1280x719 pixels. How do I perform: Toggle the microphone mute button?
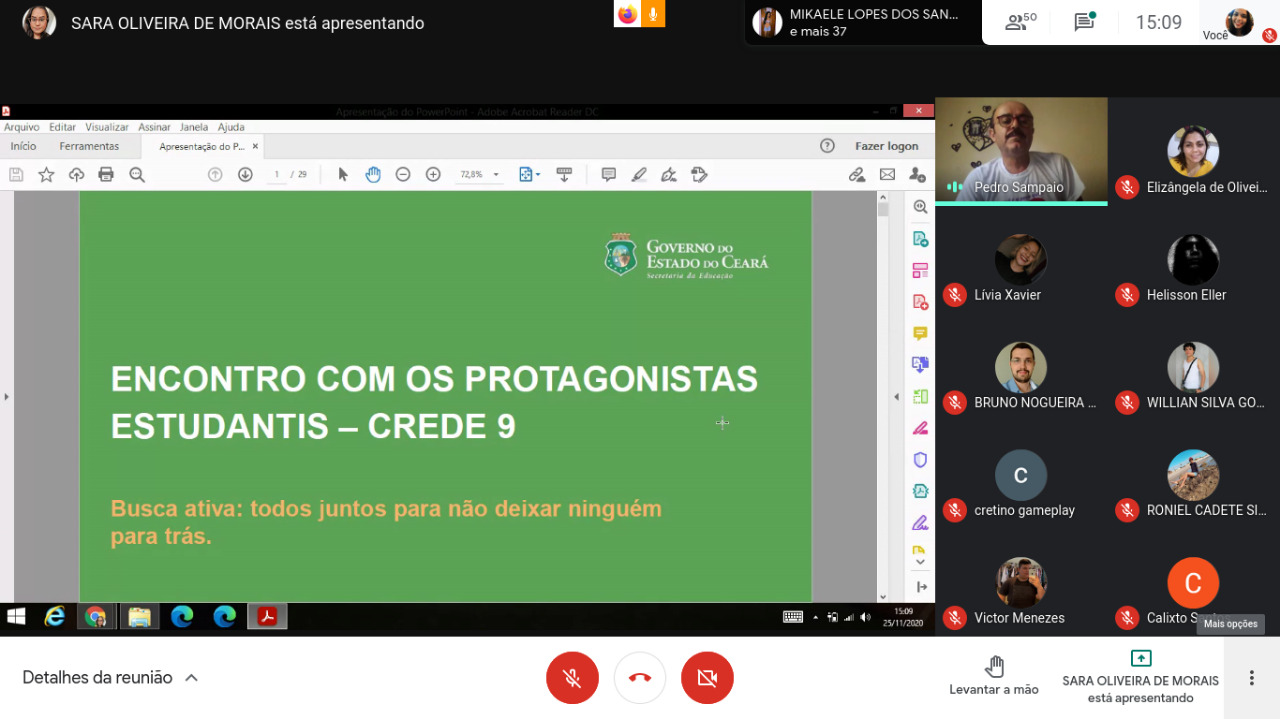click(x=572, y=678)
